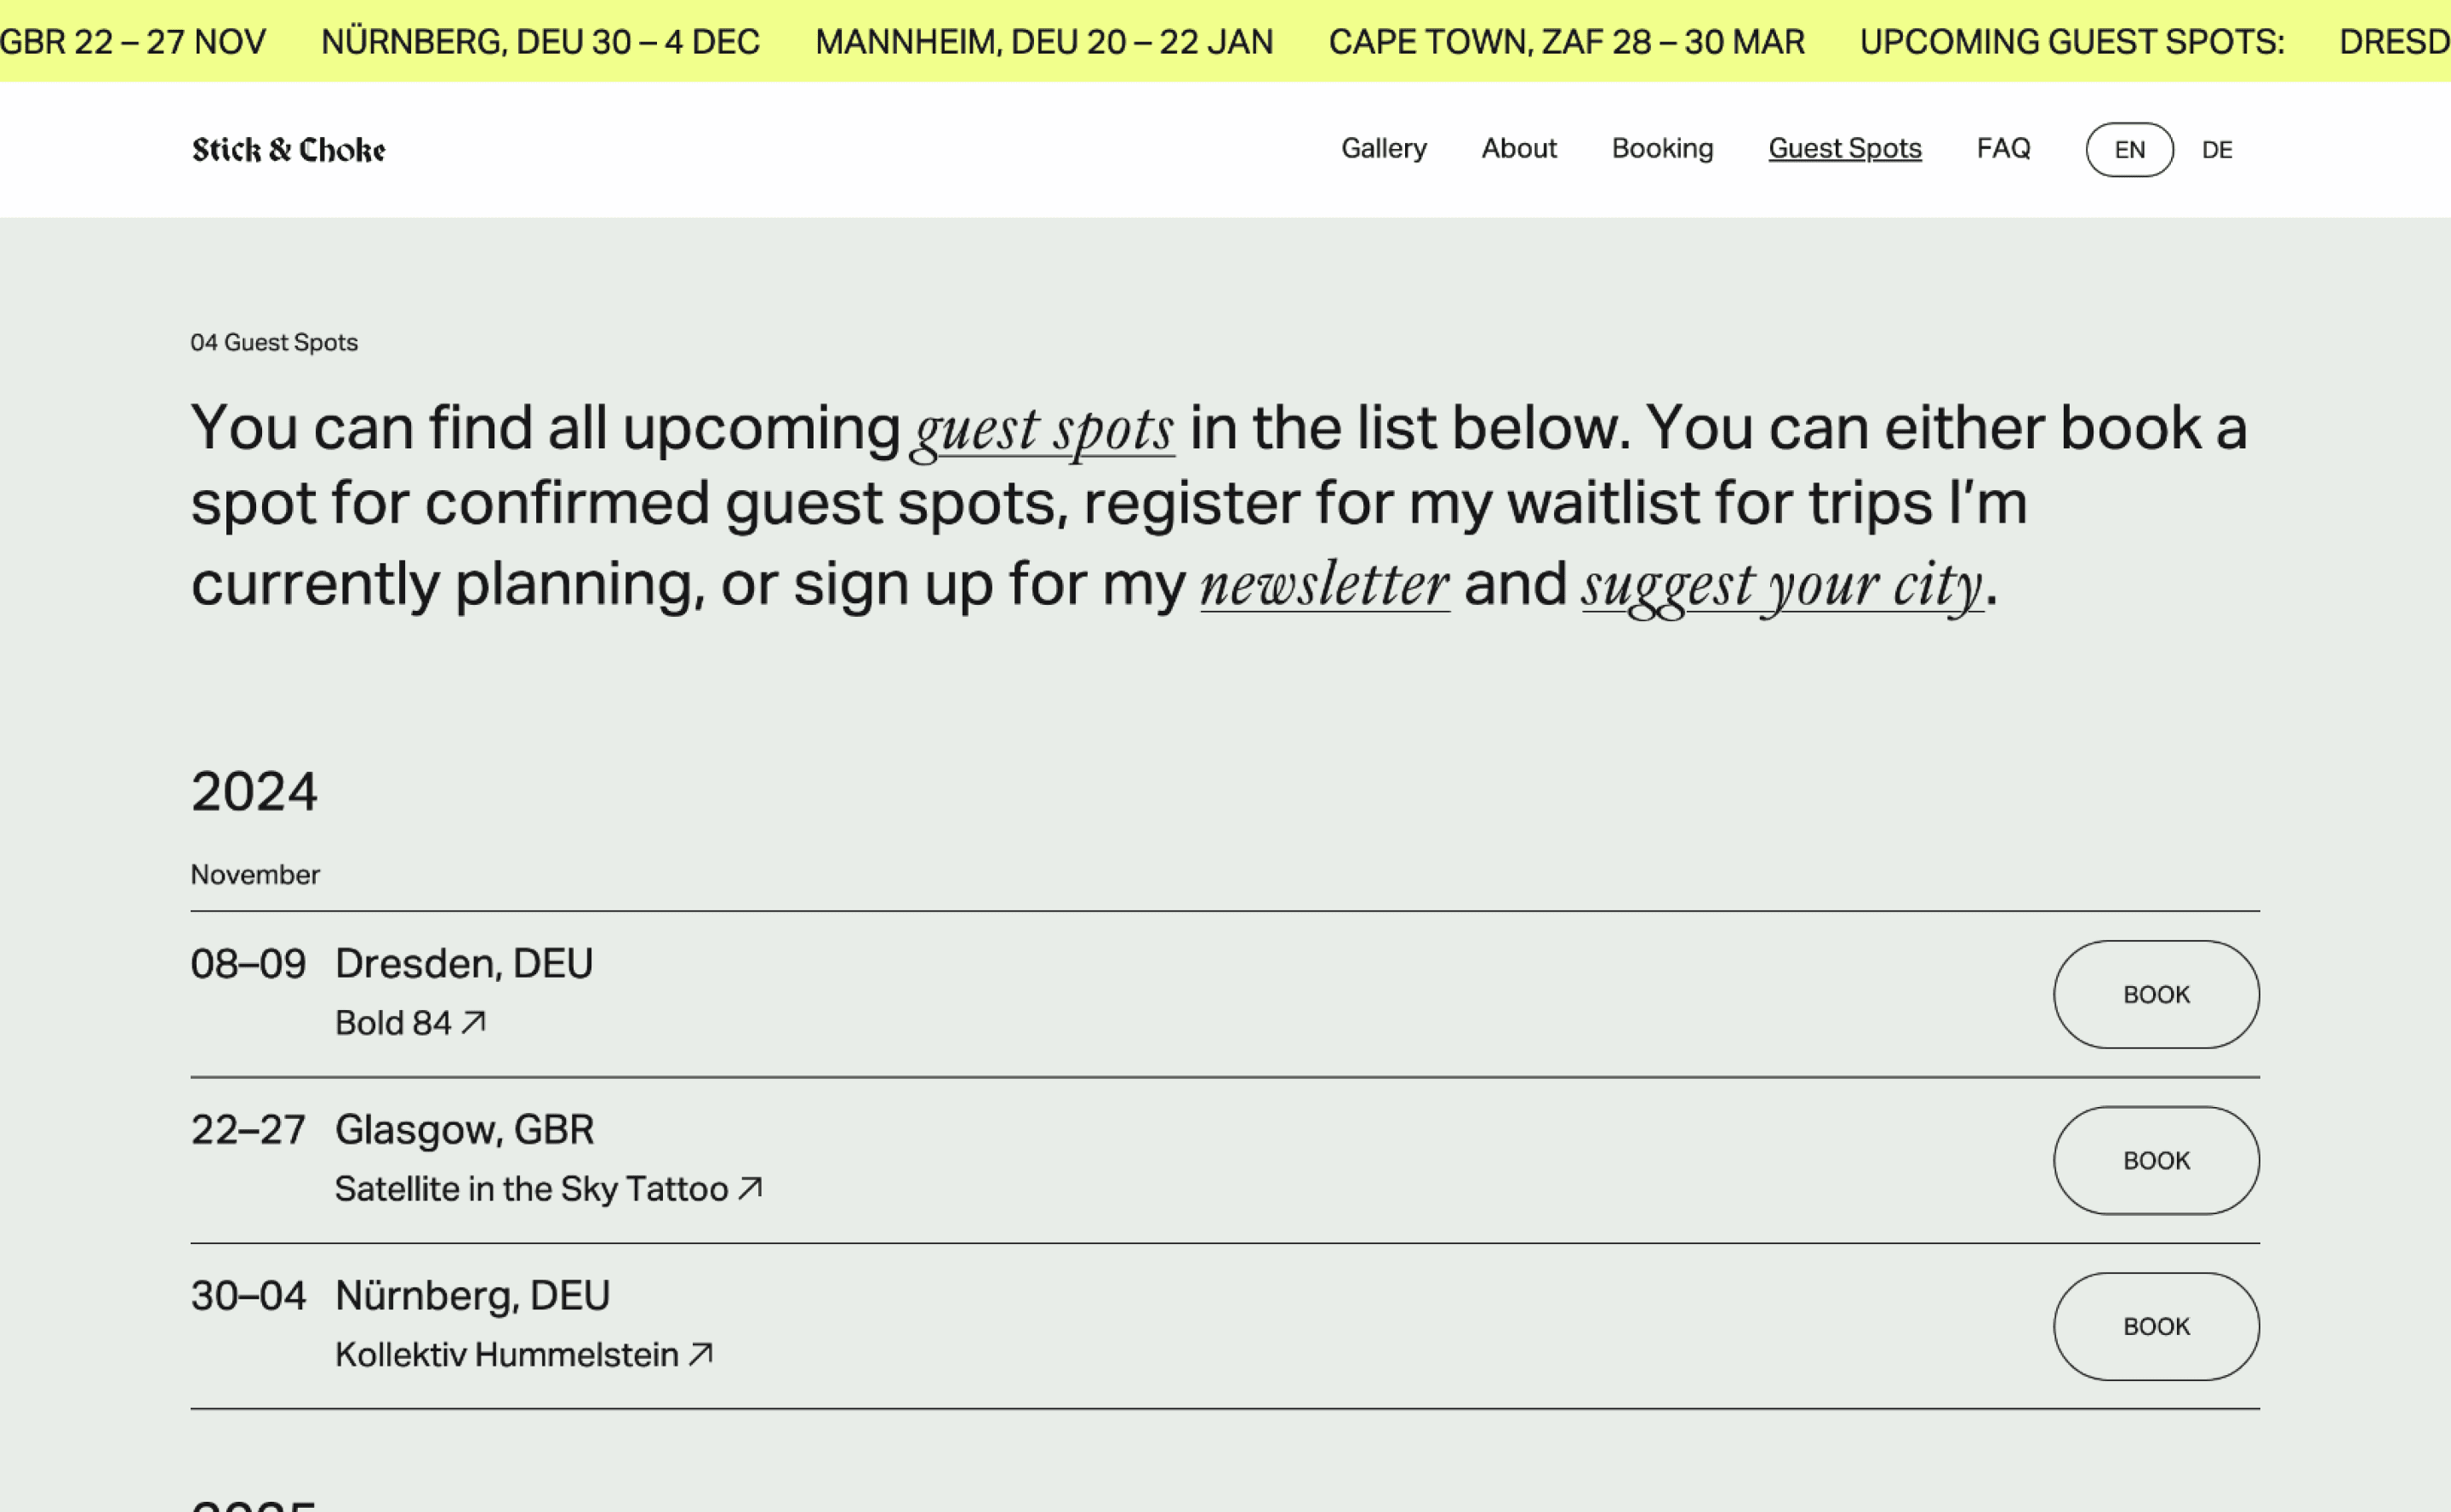The height and width of the screenshot is (1512, 2451).
Task: Click arrow icon after Kollektiv Hummelstein
Action: [702, 1354]
